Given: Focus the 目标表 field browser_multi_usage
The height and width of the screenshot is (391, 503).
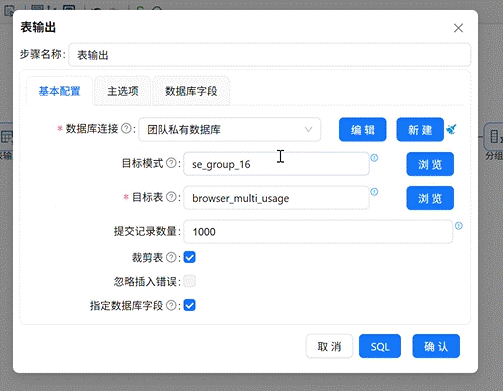Looking at the screenshot, I should click(276, 198).
